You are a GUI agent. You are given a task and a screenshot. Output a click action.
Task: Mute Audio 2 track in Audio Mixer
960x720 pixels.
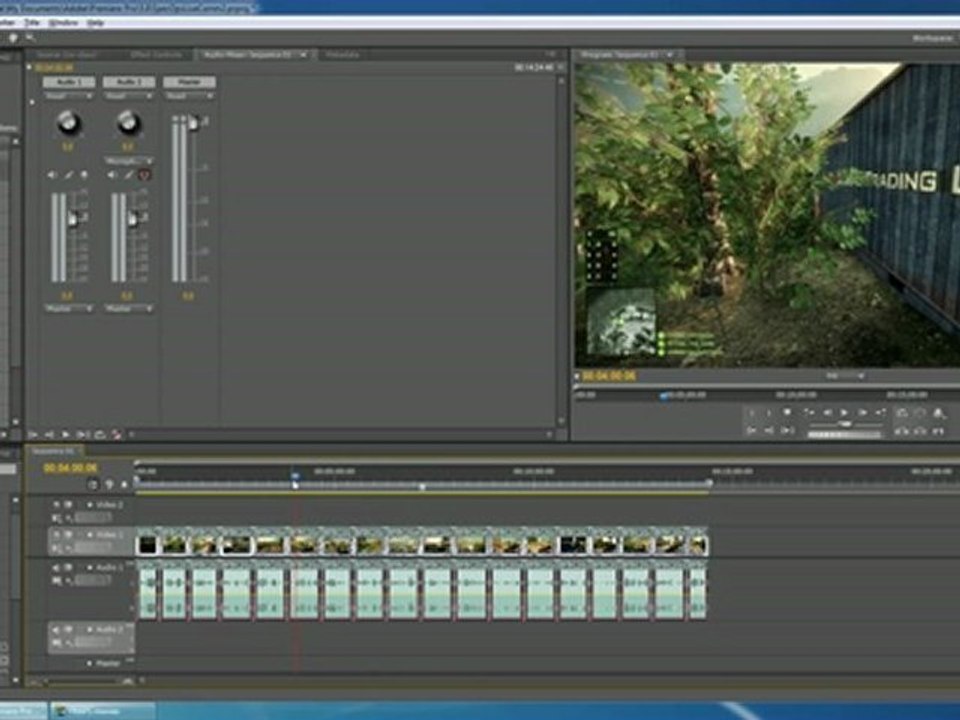pyautogui.click(x=111, y=175)
